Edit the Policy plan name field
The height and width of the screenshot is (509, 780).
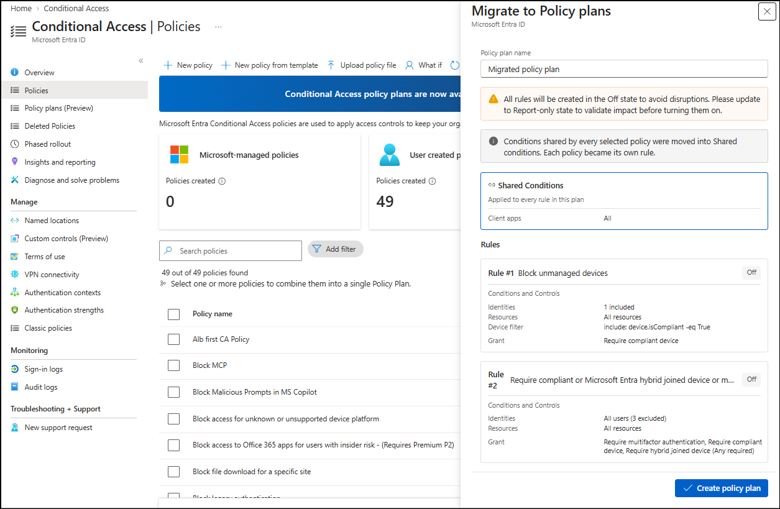pyautogui.click(x=624, y=69)
